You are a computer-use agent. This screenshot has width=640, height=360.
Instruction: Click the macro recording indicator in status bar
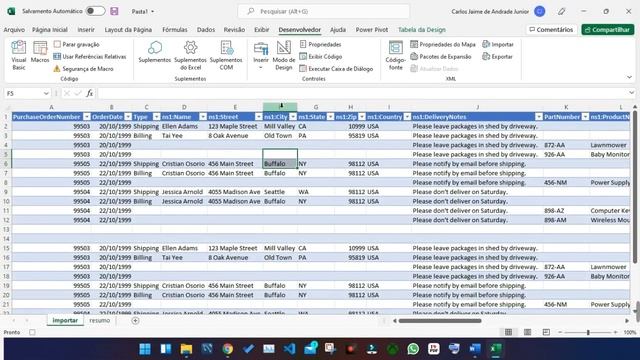click(x=32, y=332)
